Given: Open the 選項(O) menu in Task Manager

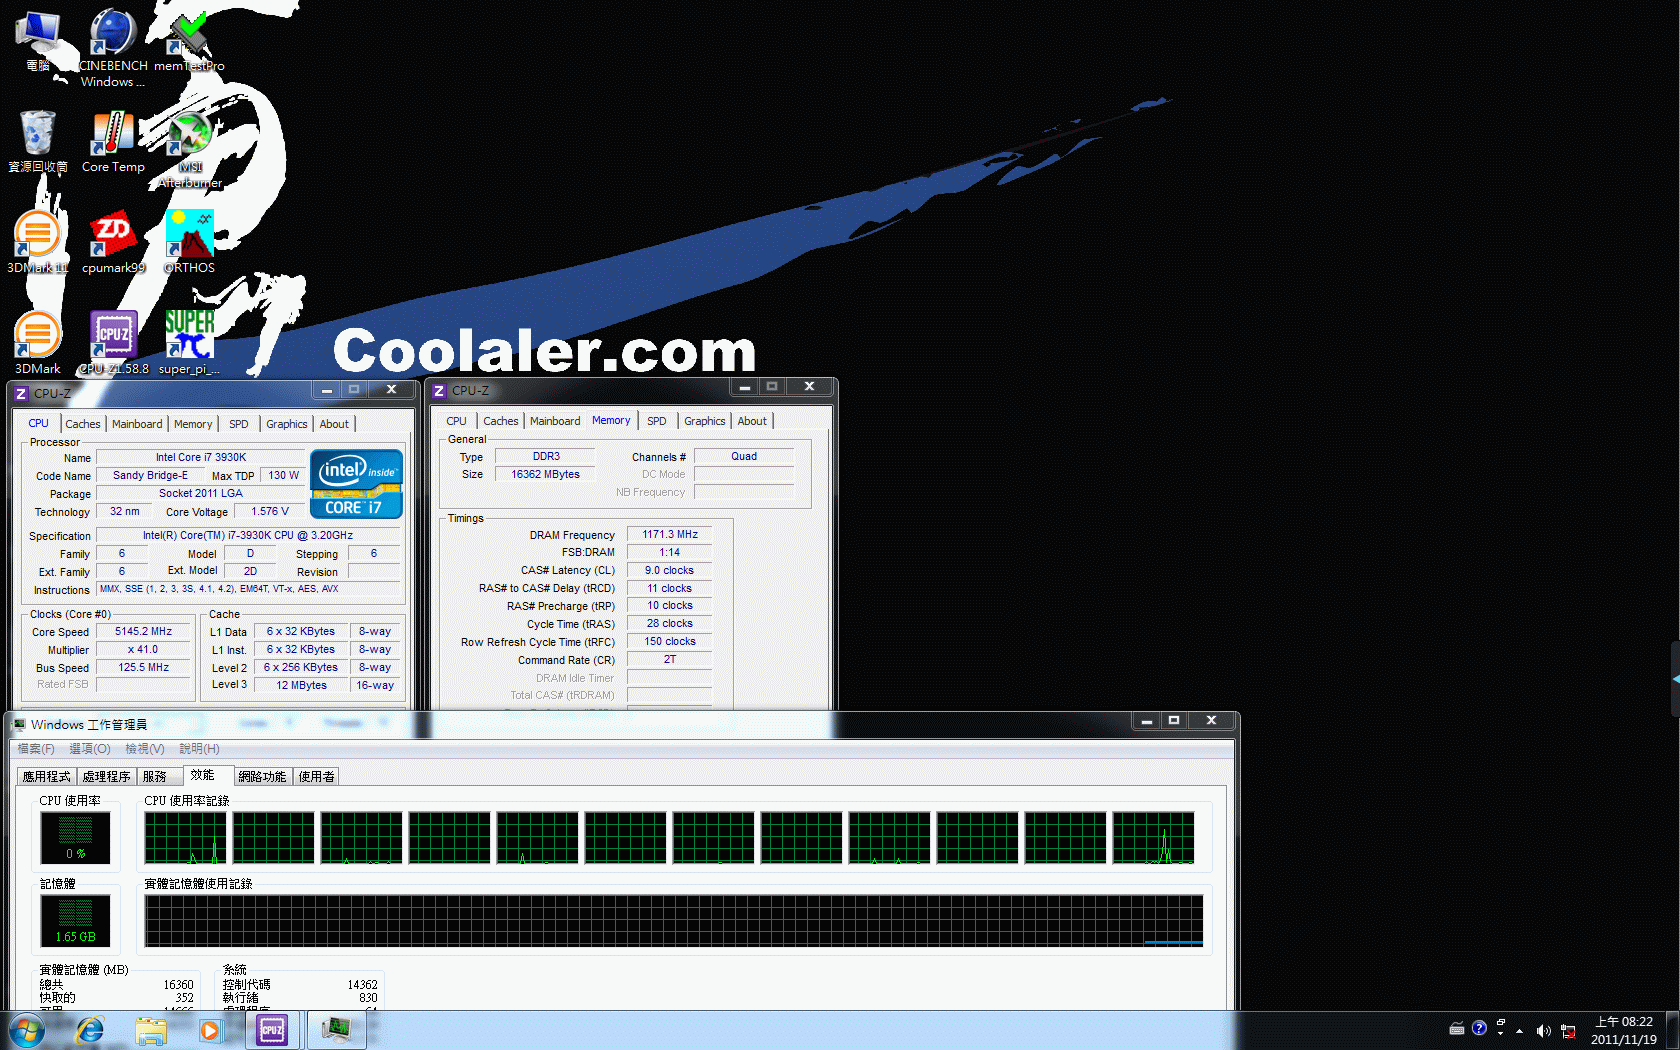Looking at the screenshot, I should [x=90, y=749].
